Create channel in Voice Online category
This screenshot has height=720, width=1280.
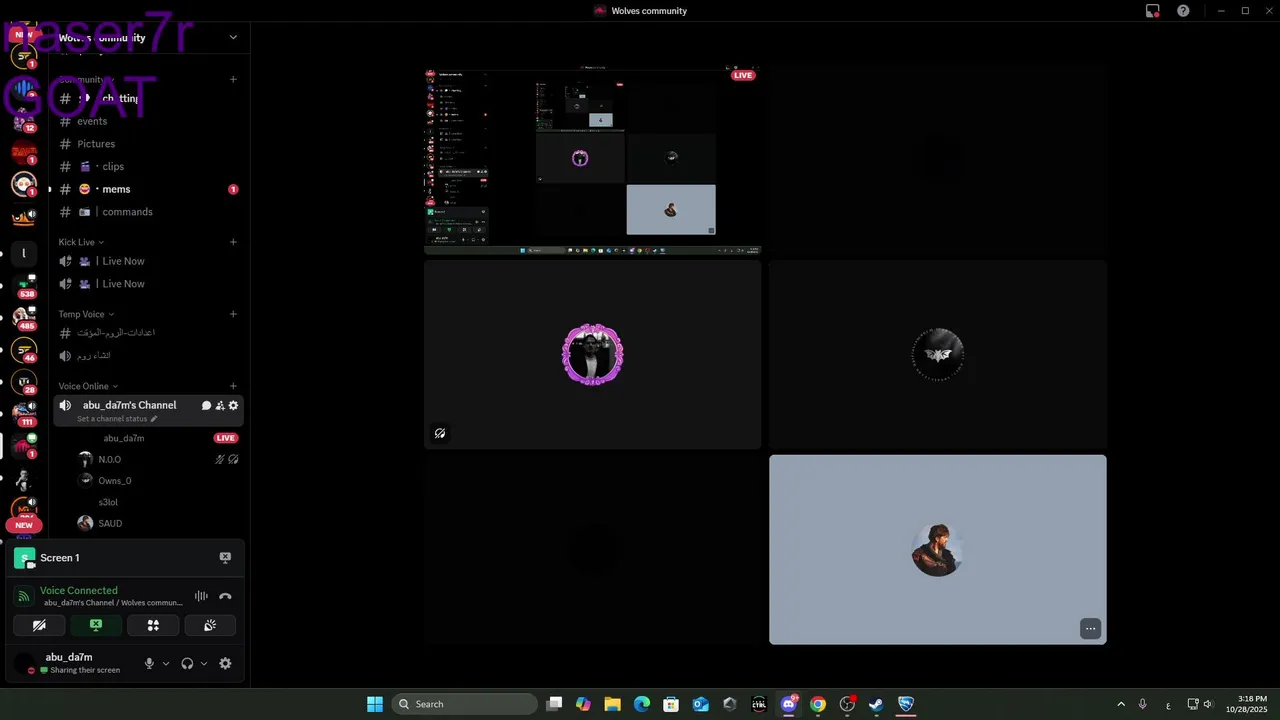coord(233,386)
